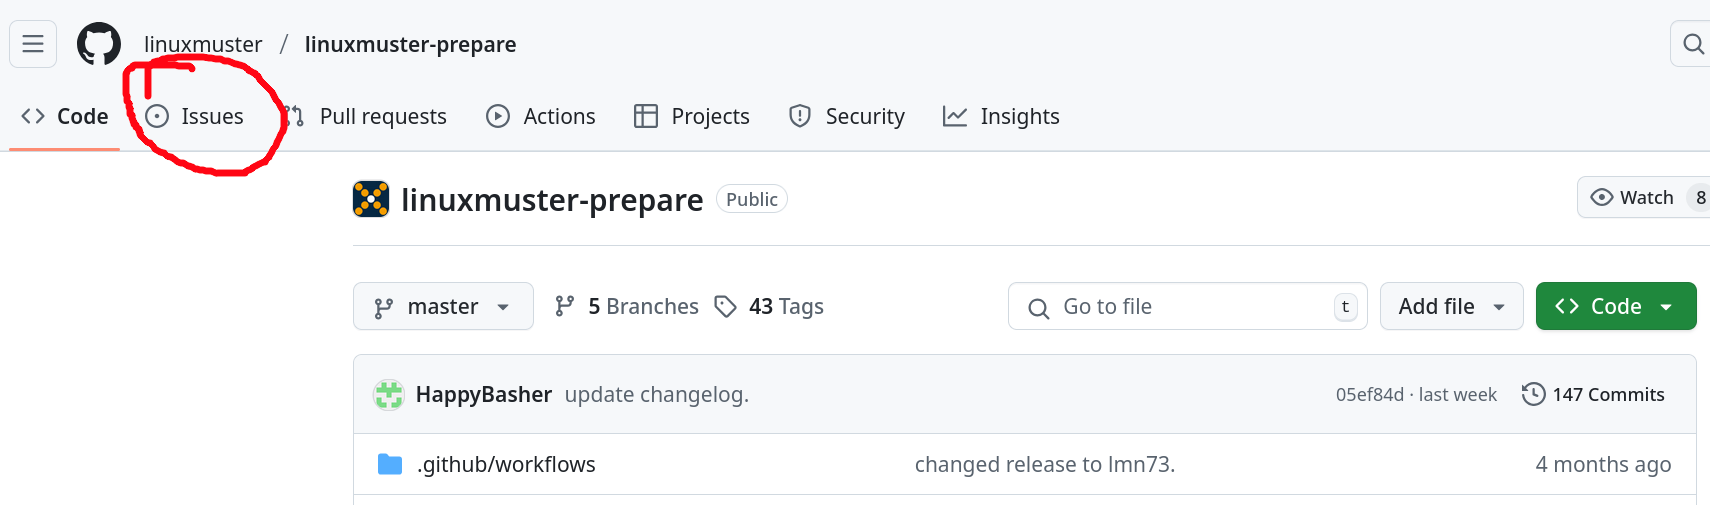Screen dimensions: 1710x505
Task: Click the commits history clock icon
Action: coord(1533,394)
